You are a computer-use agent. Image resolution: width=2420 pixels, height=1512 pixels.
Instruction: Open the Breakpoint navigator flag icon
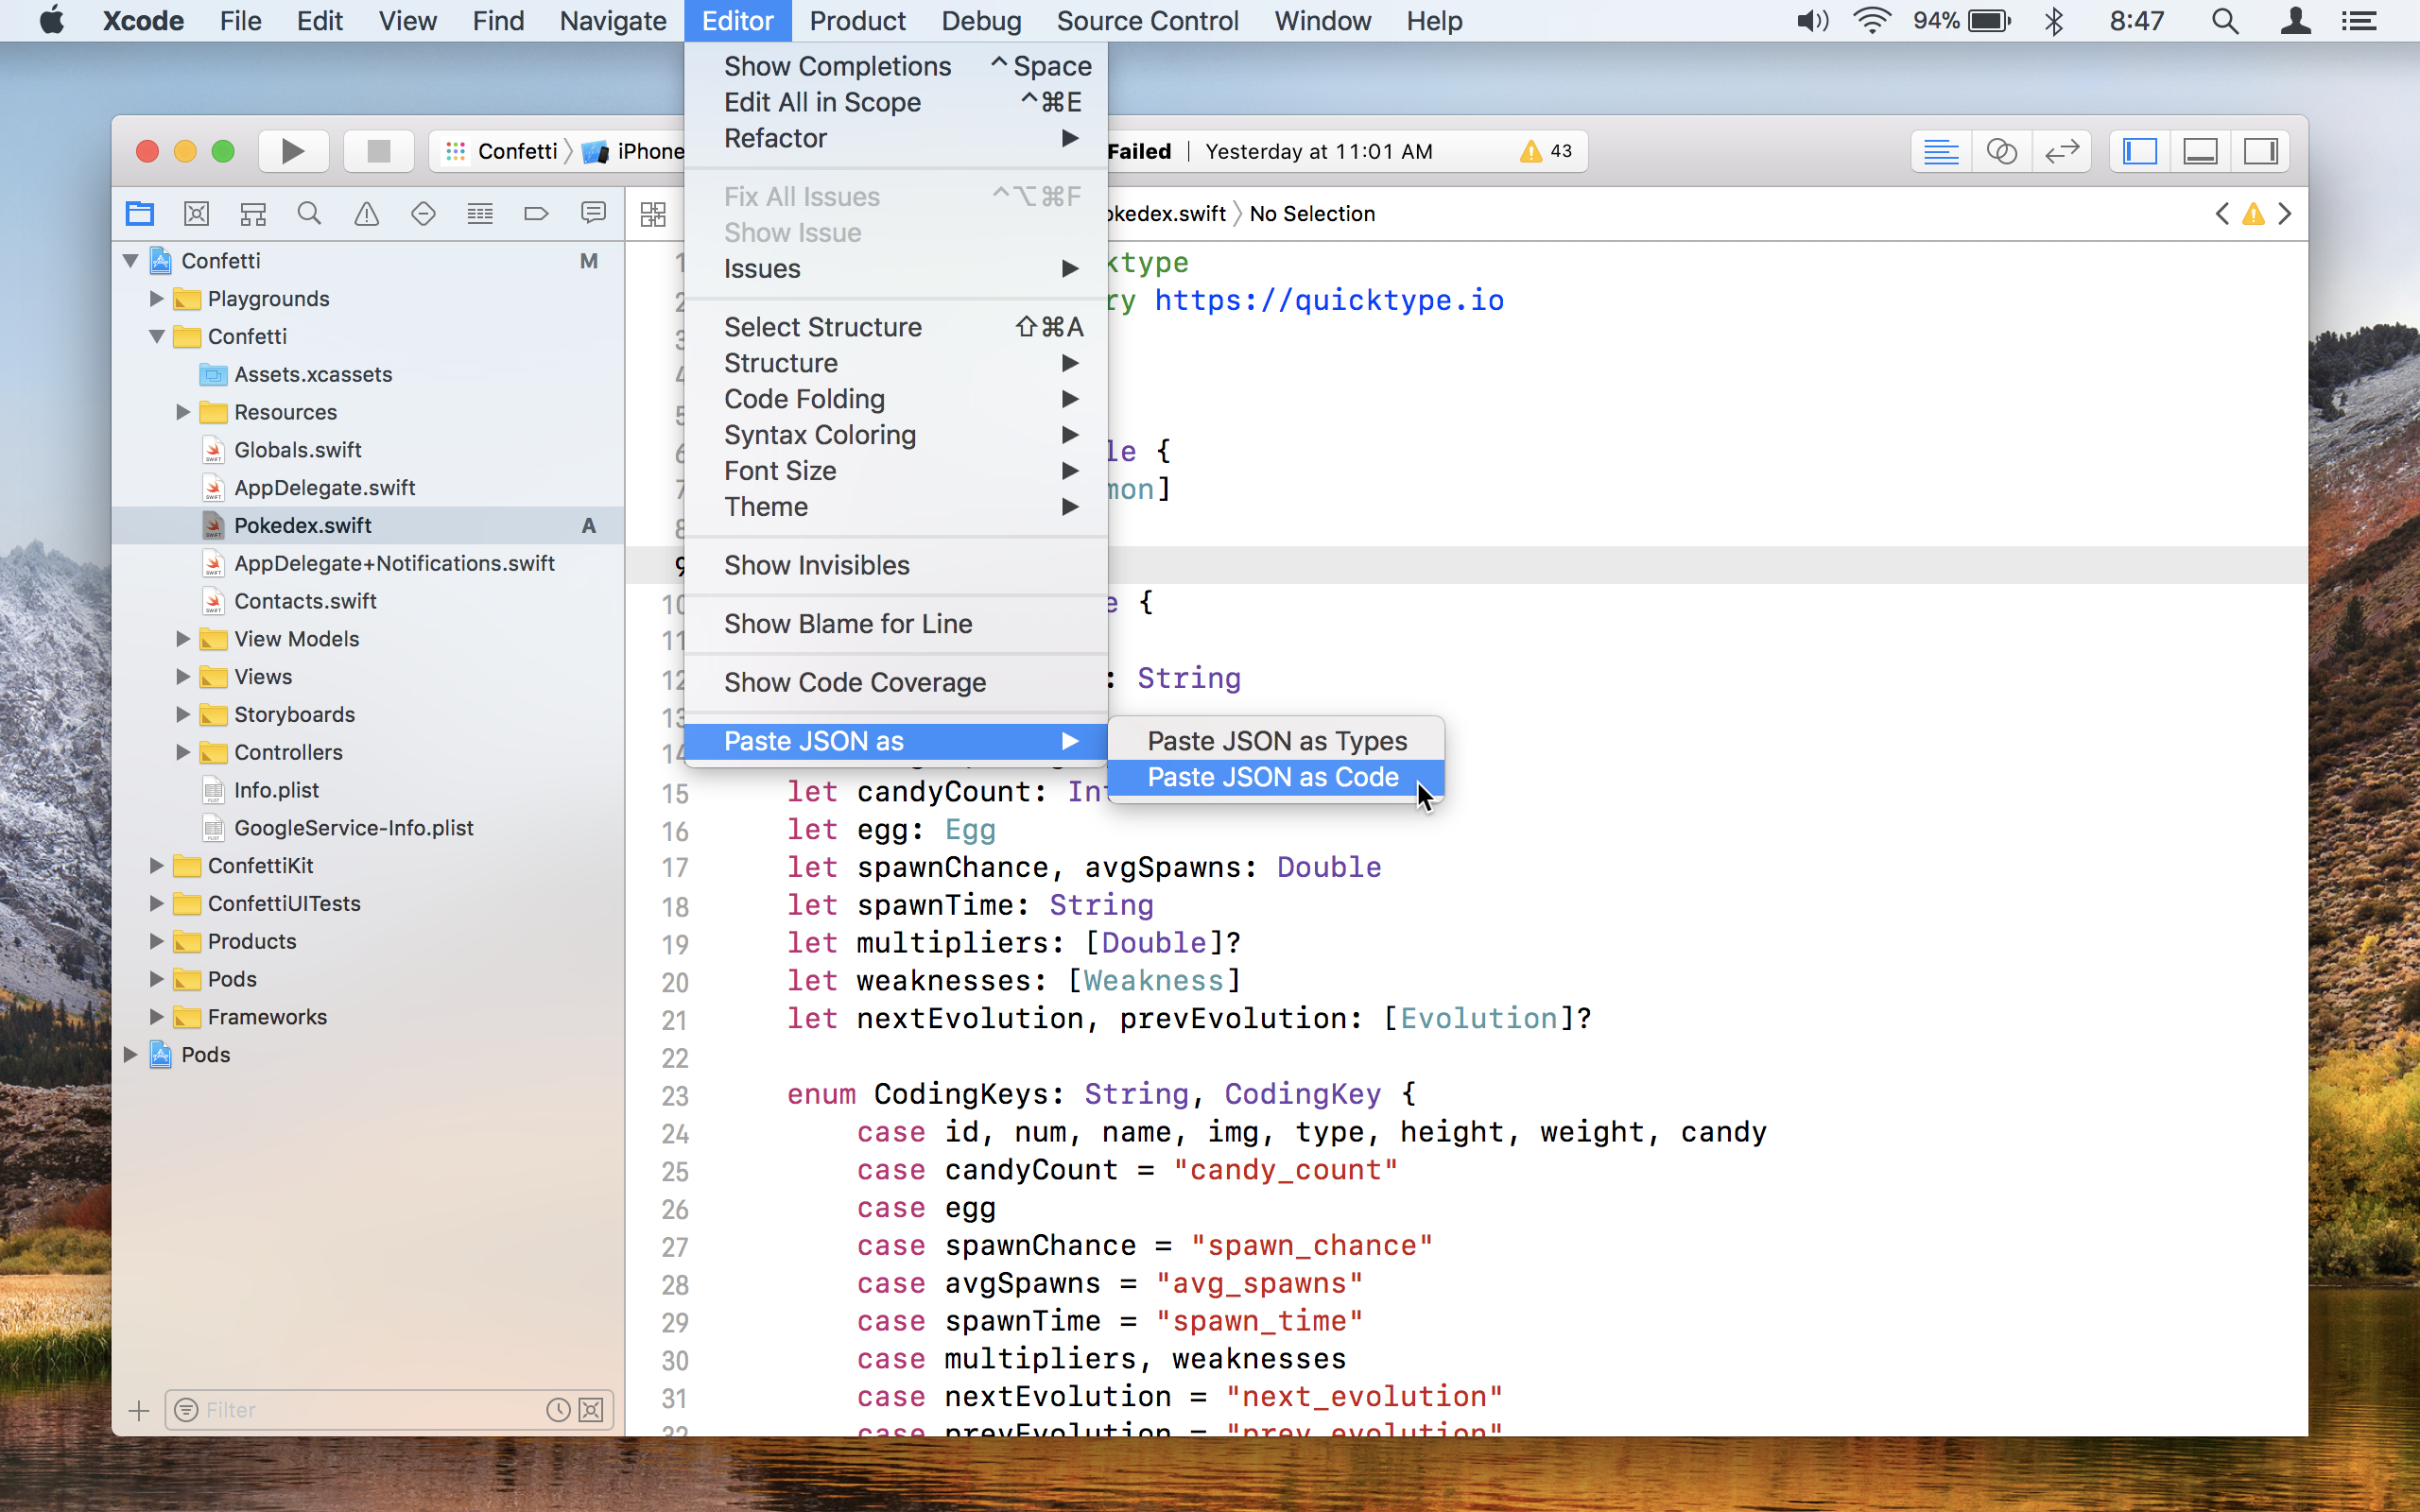(x=537, y=213)
